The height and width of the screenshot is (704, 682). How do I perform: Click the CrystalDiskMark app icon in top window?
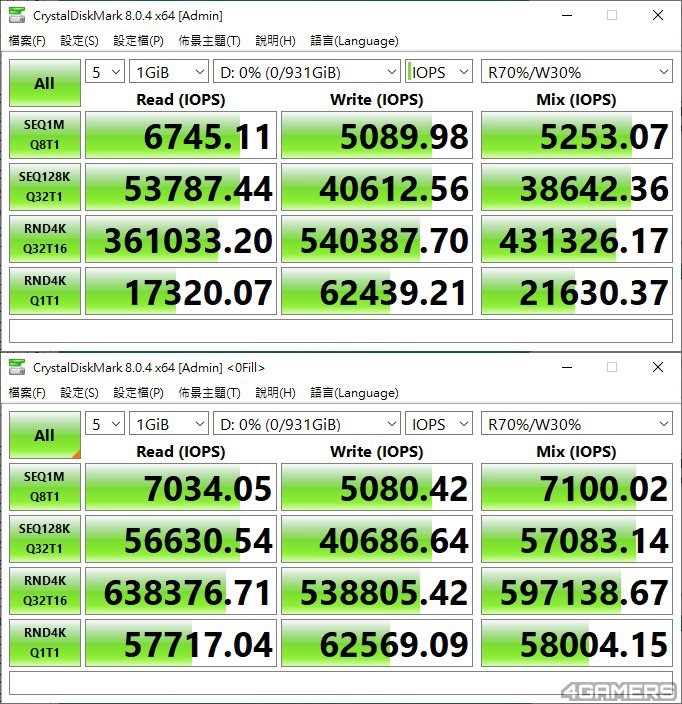coord(17,15)
